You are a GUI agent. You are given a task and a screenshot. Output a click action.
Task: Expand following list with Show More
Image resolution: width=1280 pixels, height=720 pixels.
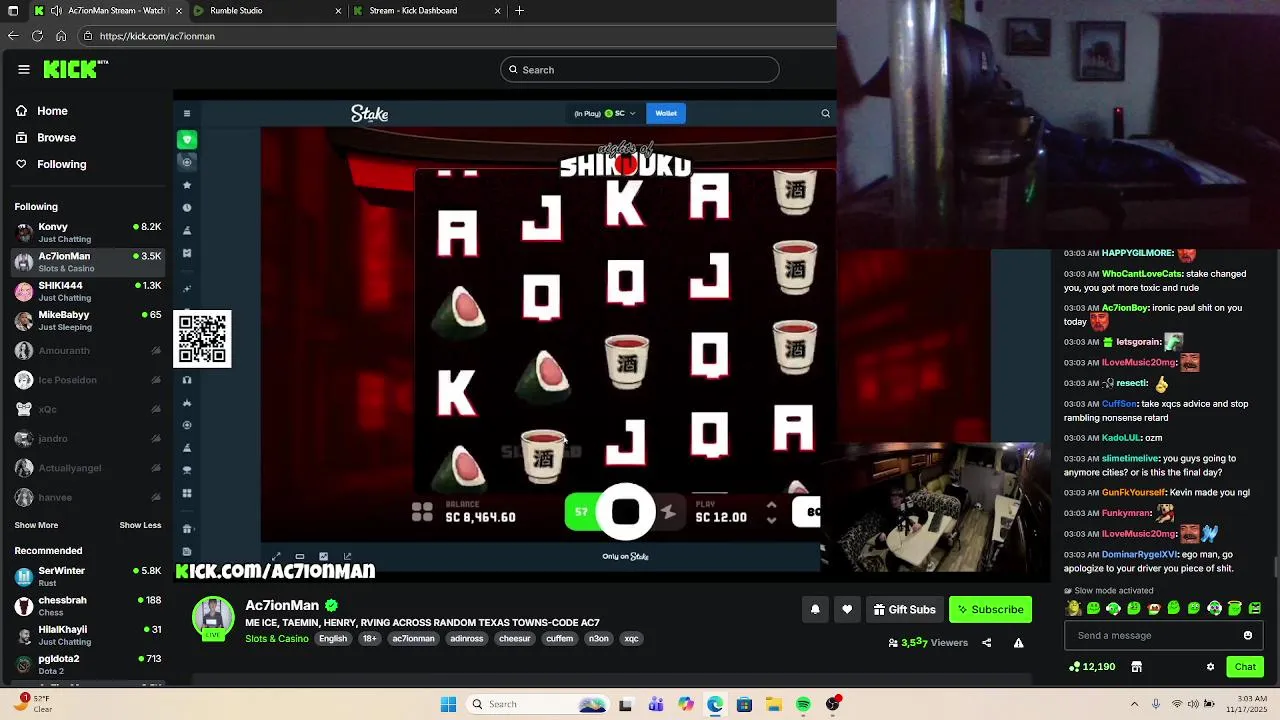pos(36,525)
